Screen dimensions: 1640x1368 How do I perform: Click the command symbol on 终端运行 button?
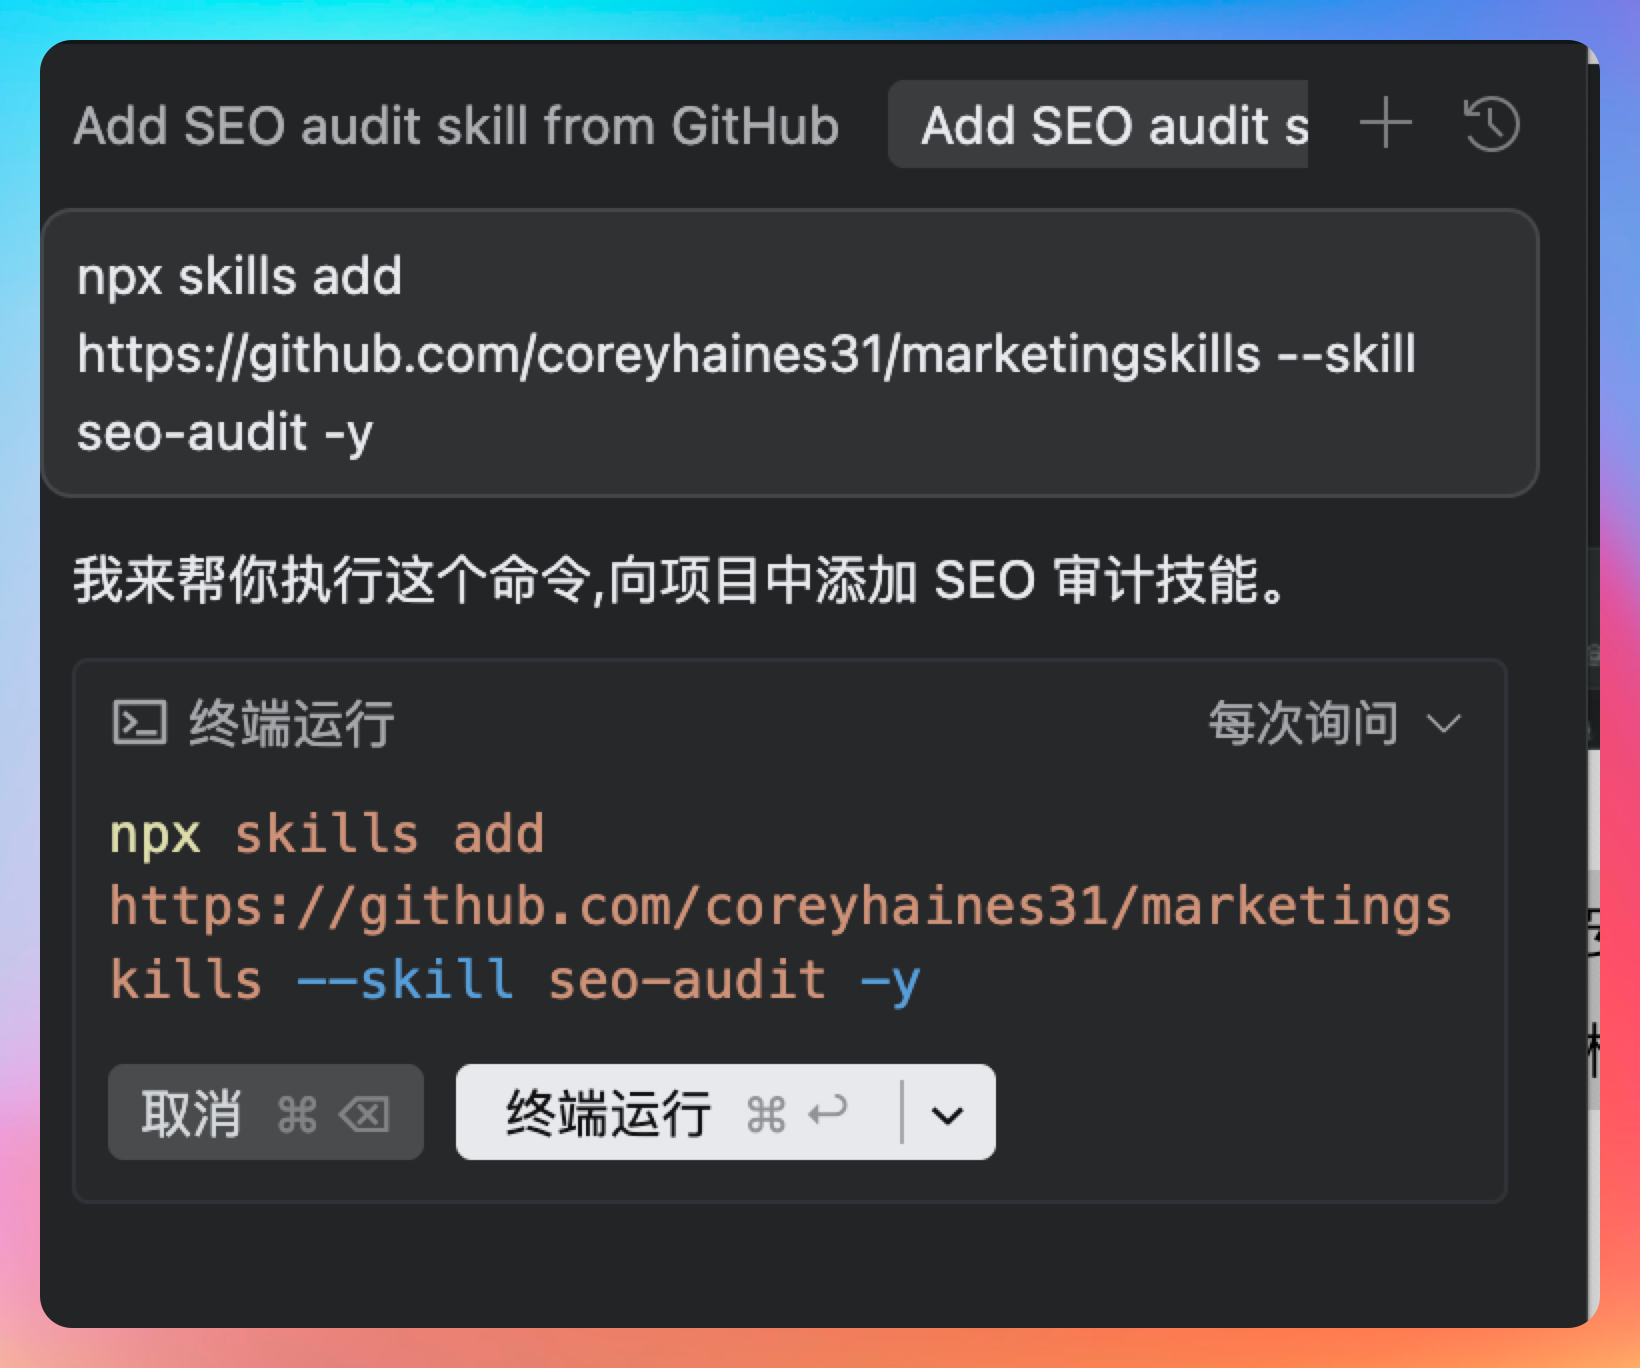tap(766, 1113)
